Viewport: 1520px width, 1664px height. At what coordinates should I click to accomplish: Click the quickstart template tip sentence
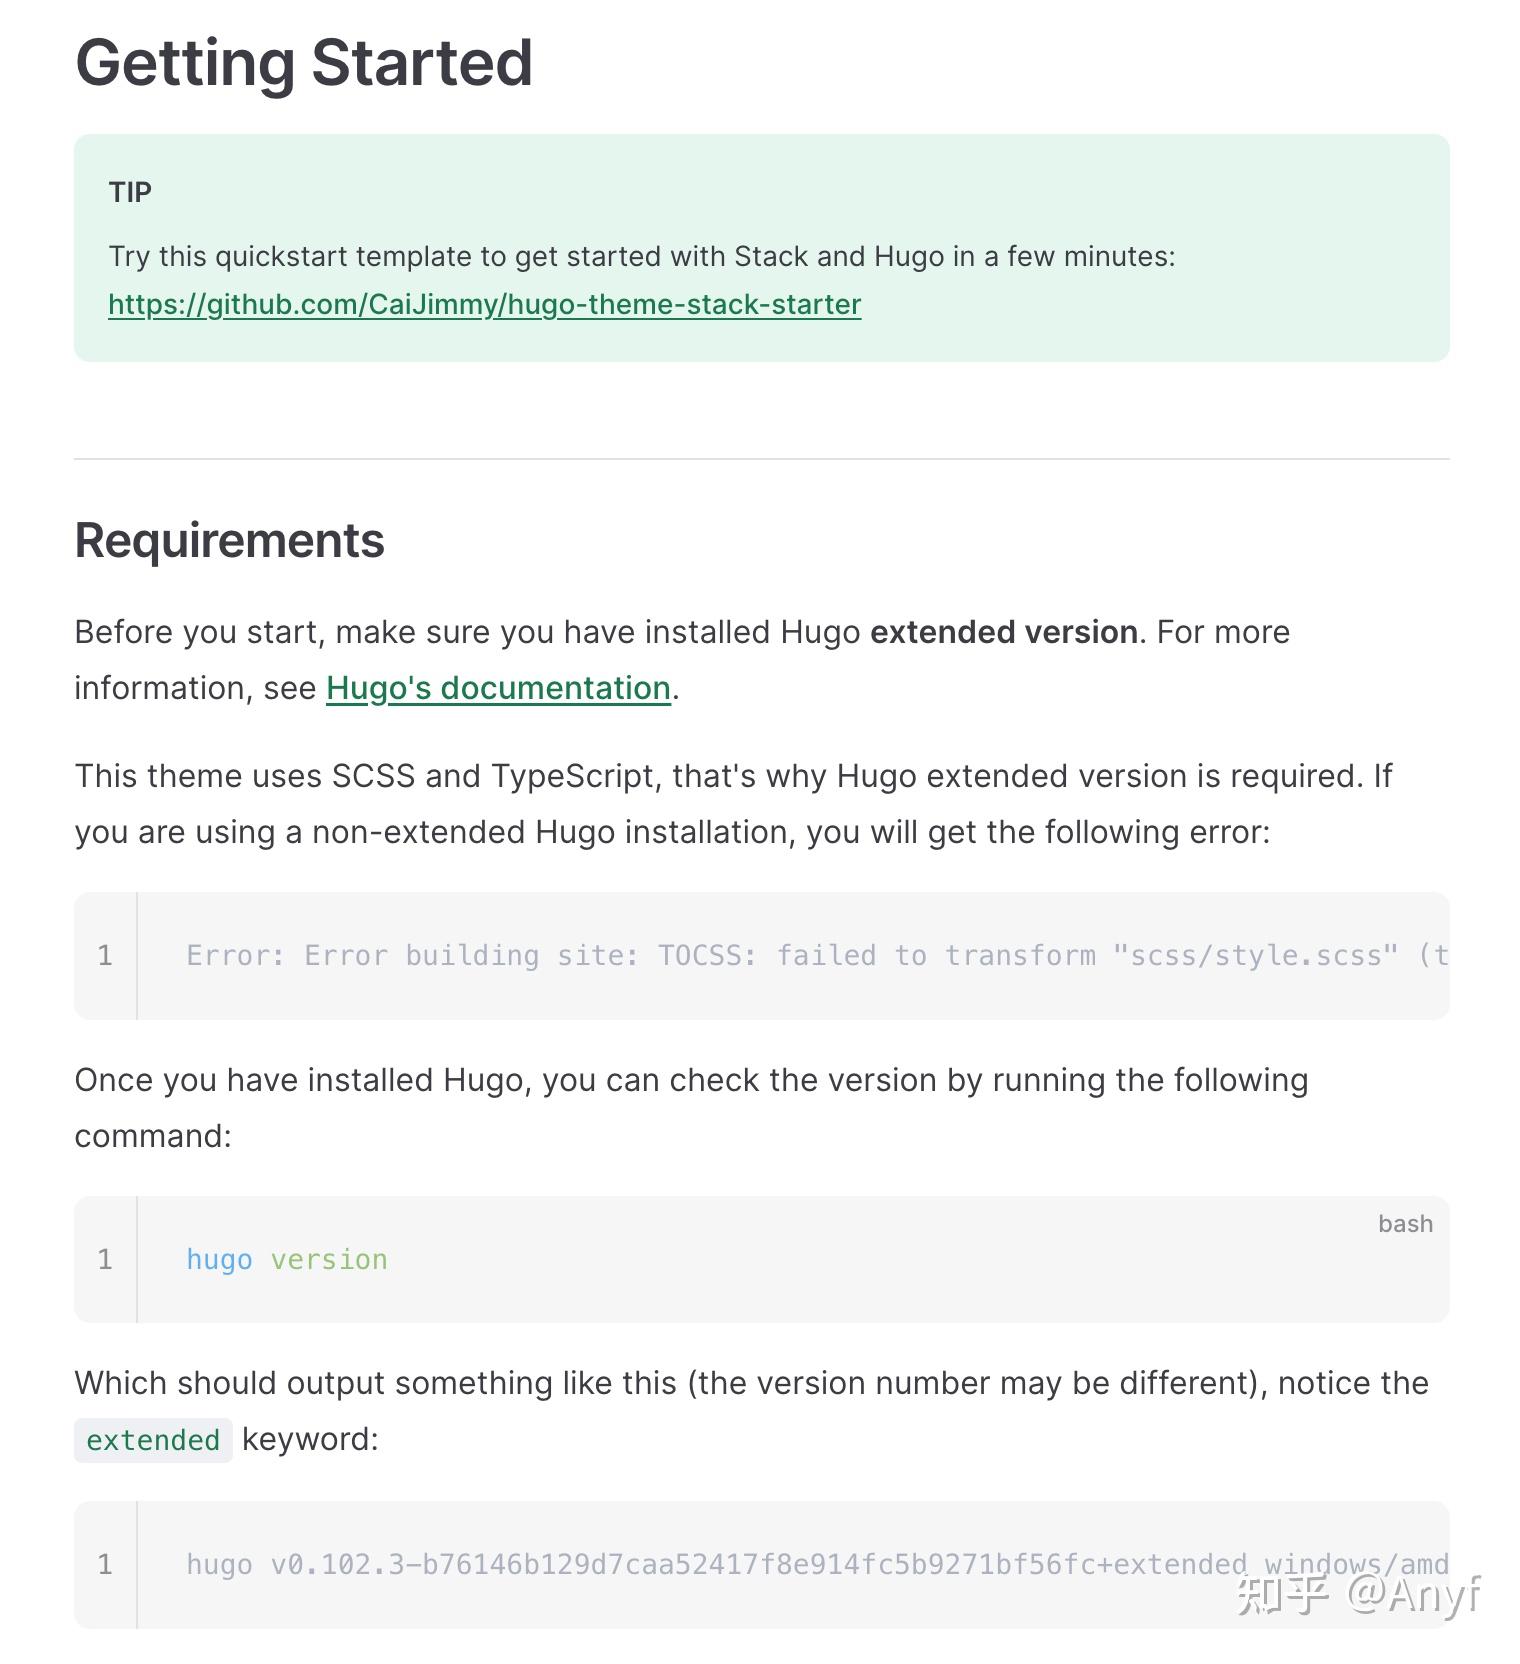click(x=641, y=256)
